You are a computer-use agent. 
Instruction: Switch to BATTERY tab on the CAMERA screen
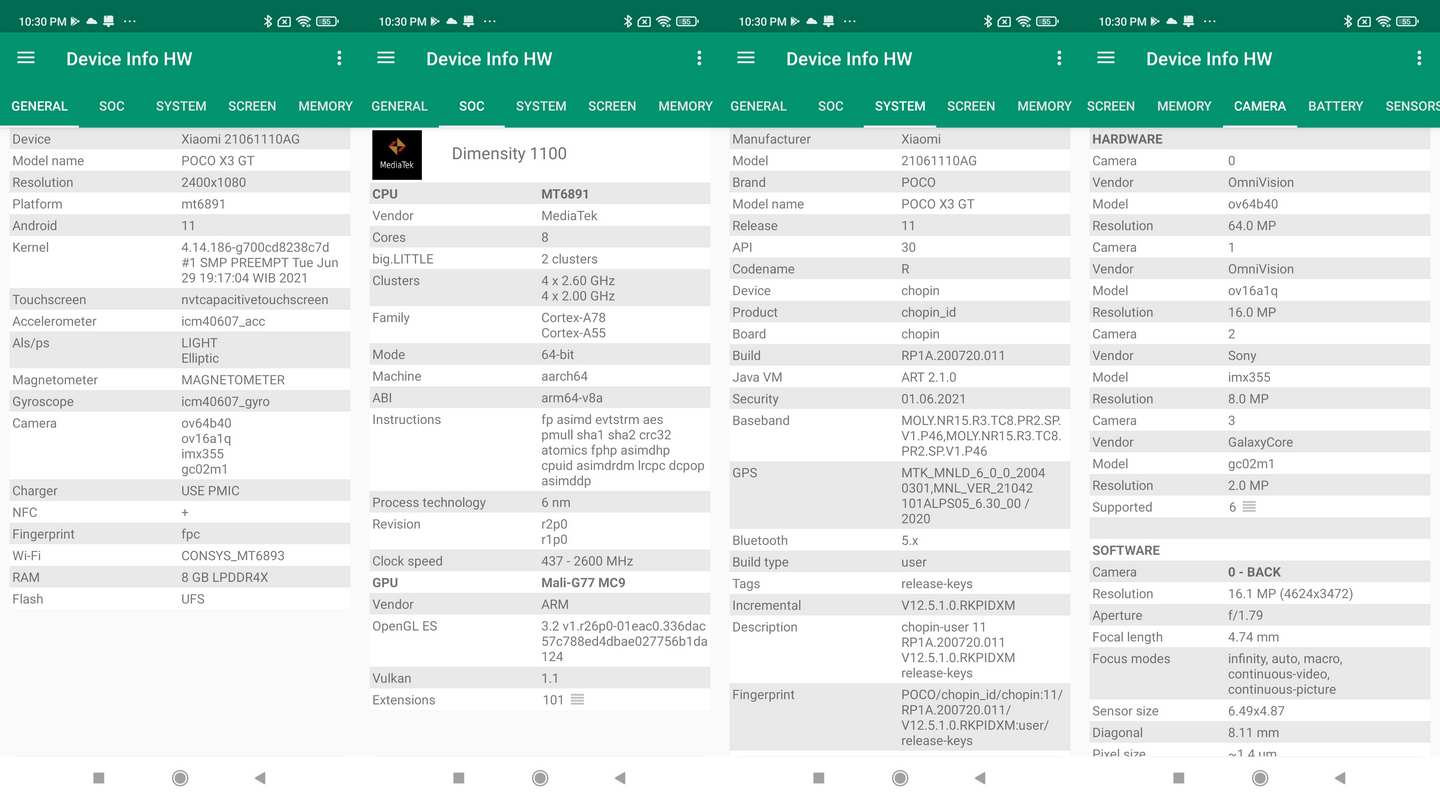tap(1335, 106)
